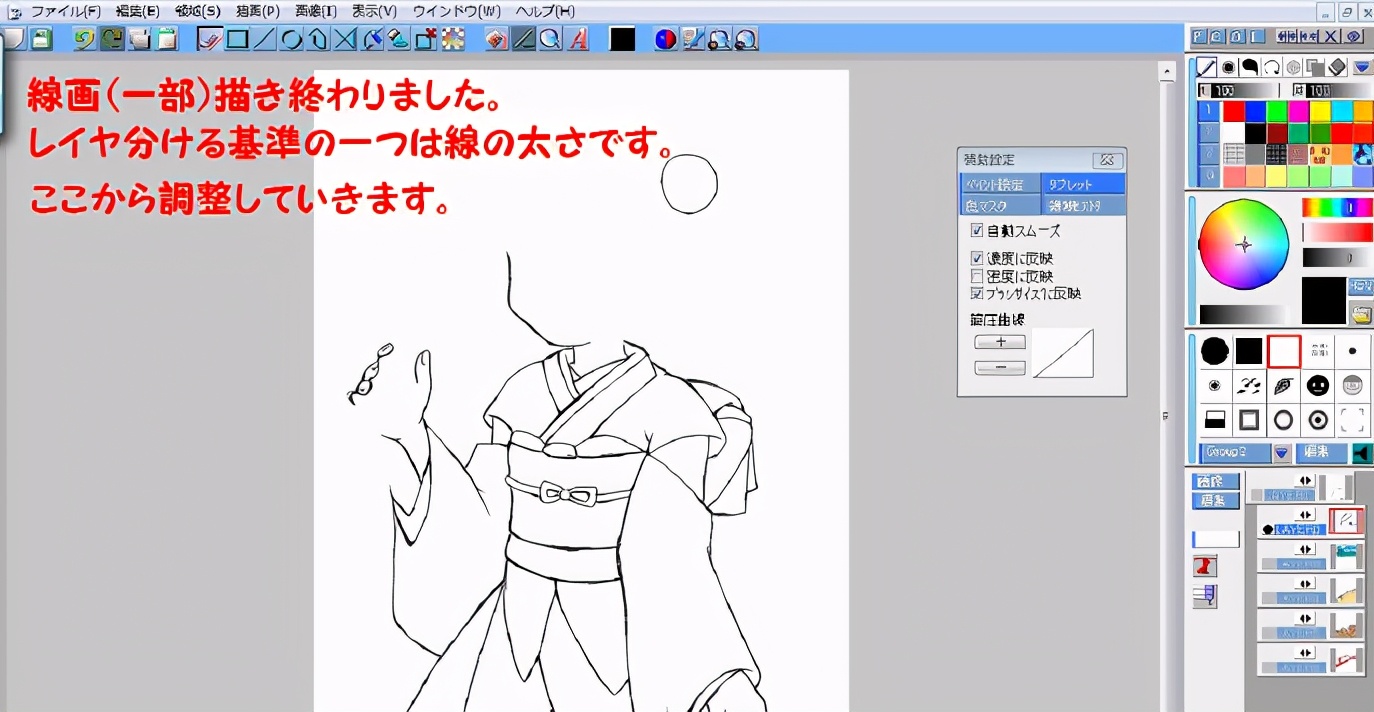Open the brush group dropdown arrow
1374x712 pixels.
pos(1282,453)
